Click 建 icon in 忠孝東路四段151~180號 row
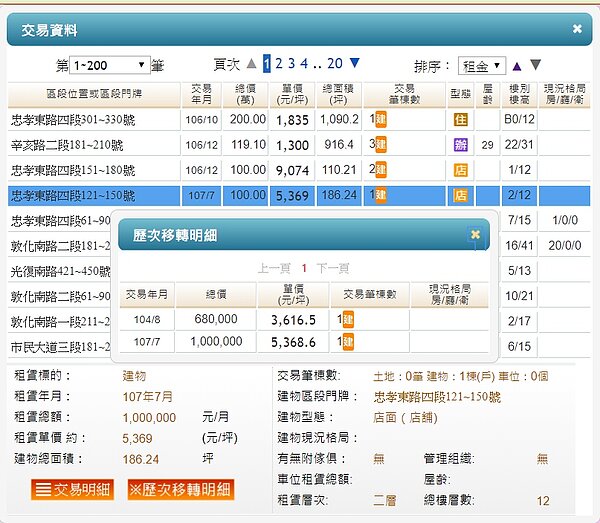 pyautogui.click(x=381, y=170)
